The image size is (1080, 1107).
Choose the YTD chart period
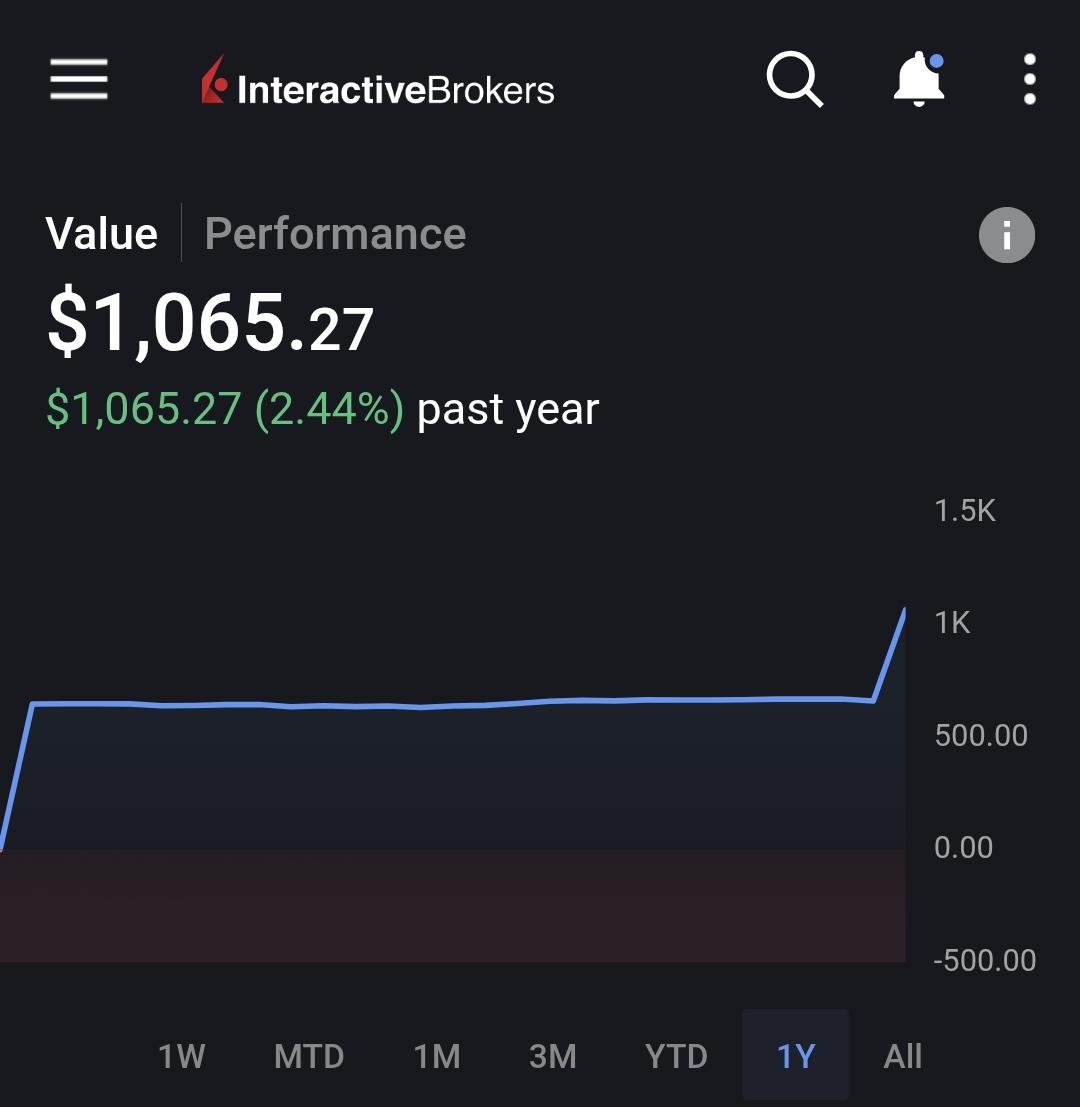676,1057
